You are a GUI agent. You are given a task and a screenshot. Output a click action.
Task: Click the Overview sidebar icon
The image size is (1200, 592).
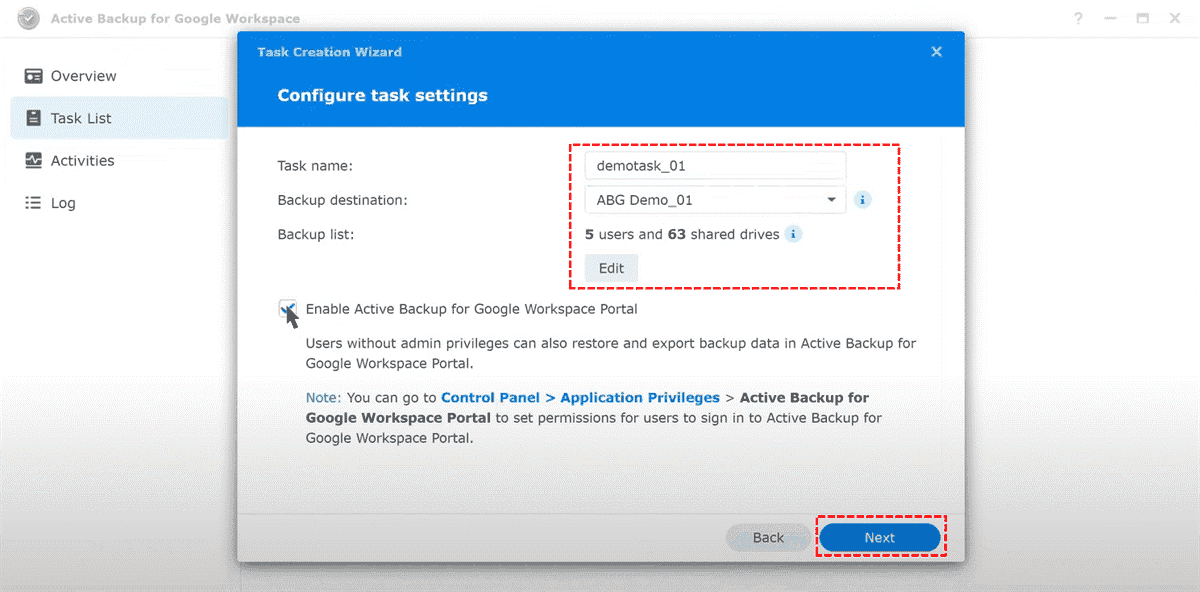[34, 76]
